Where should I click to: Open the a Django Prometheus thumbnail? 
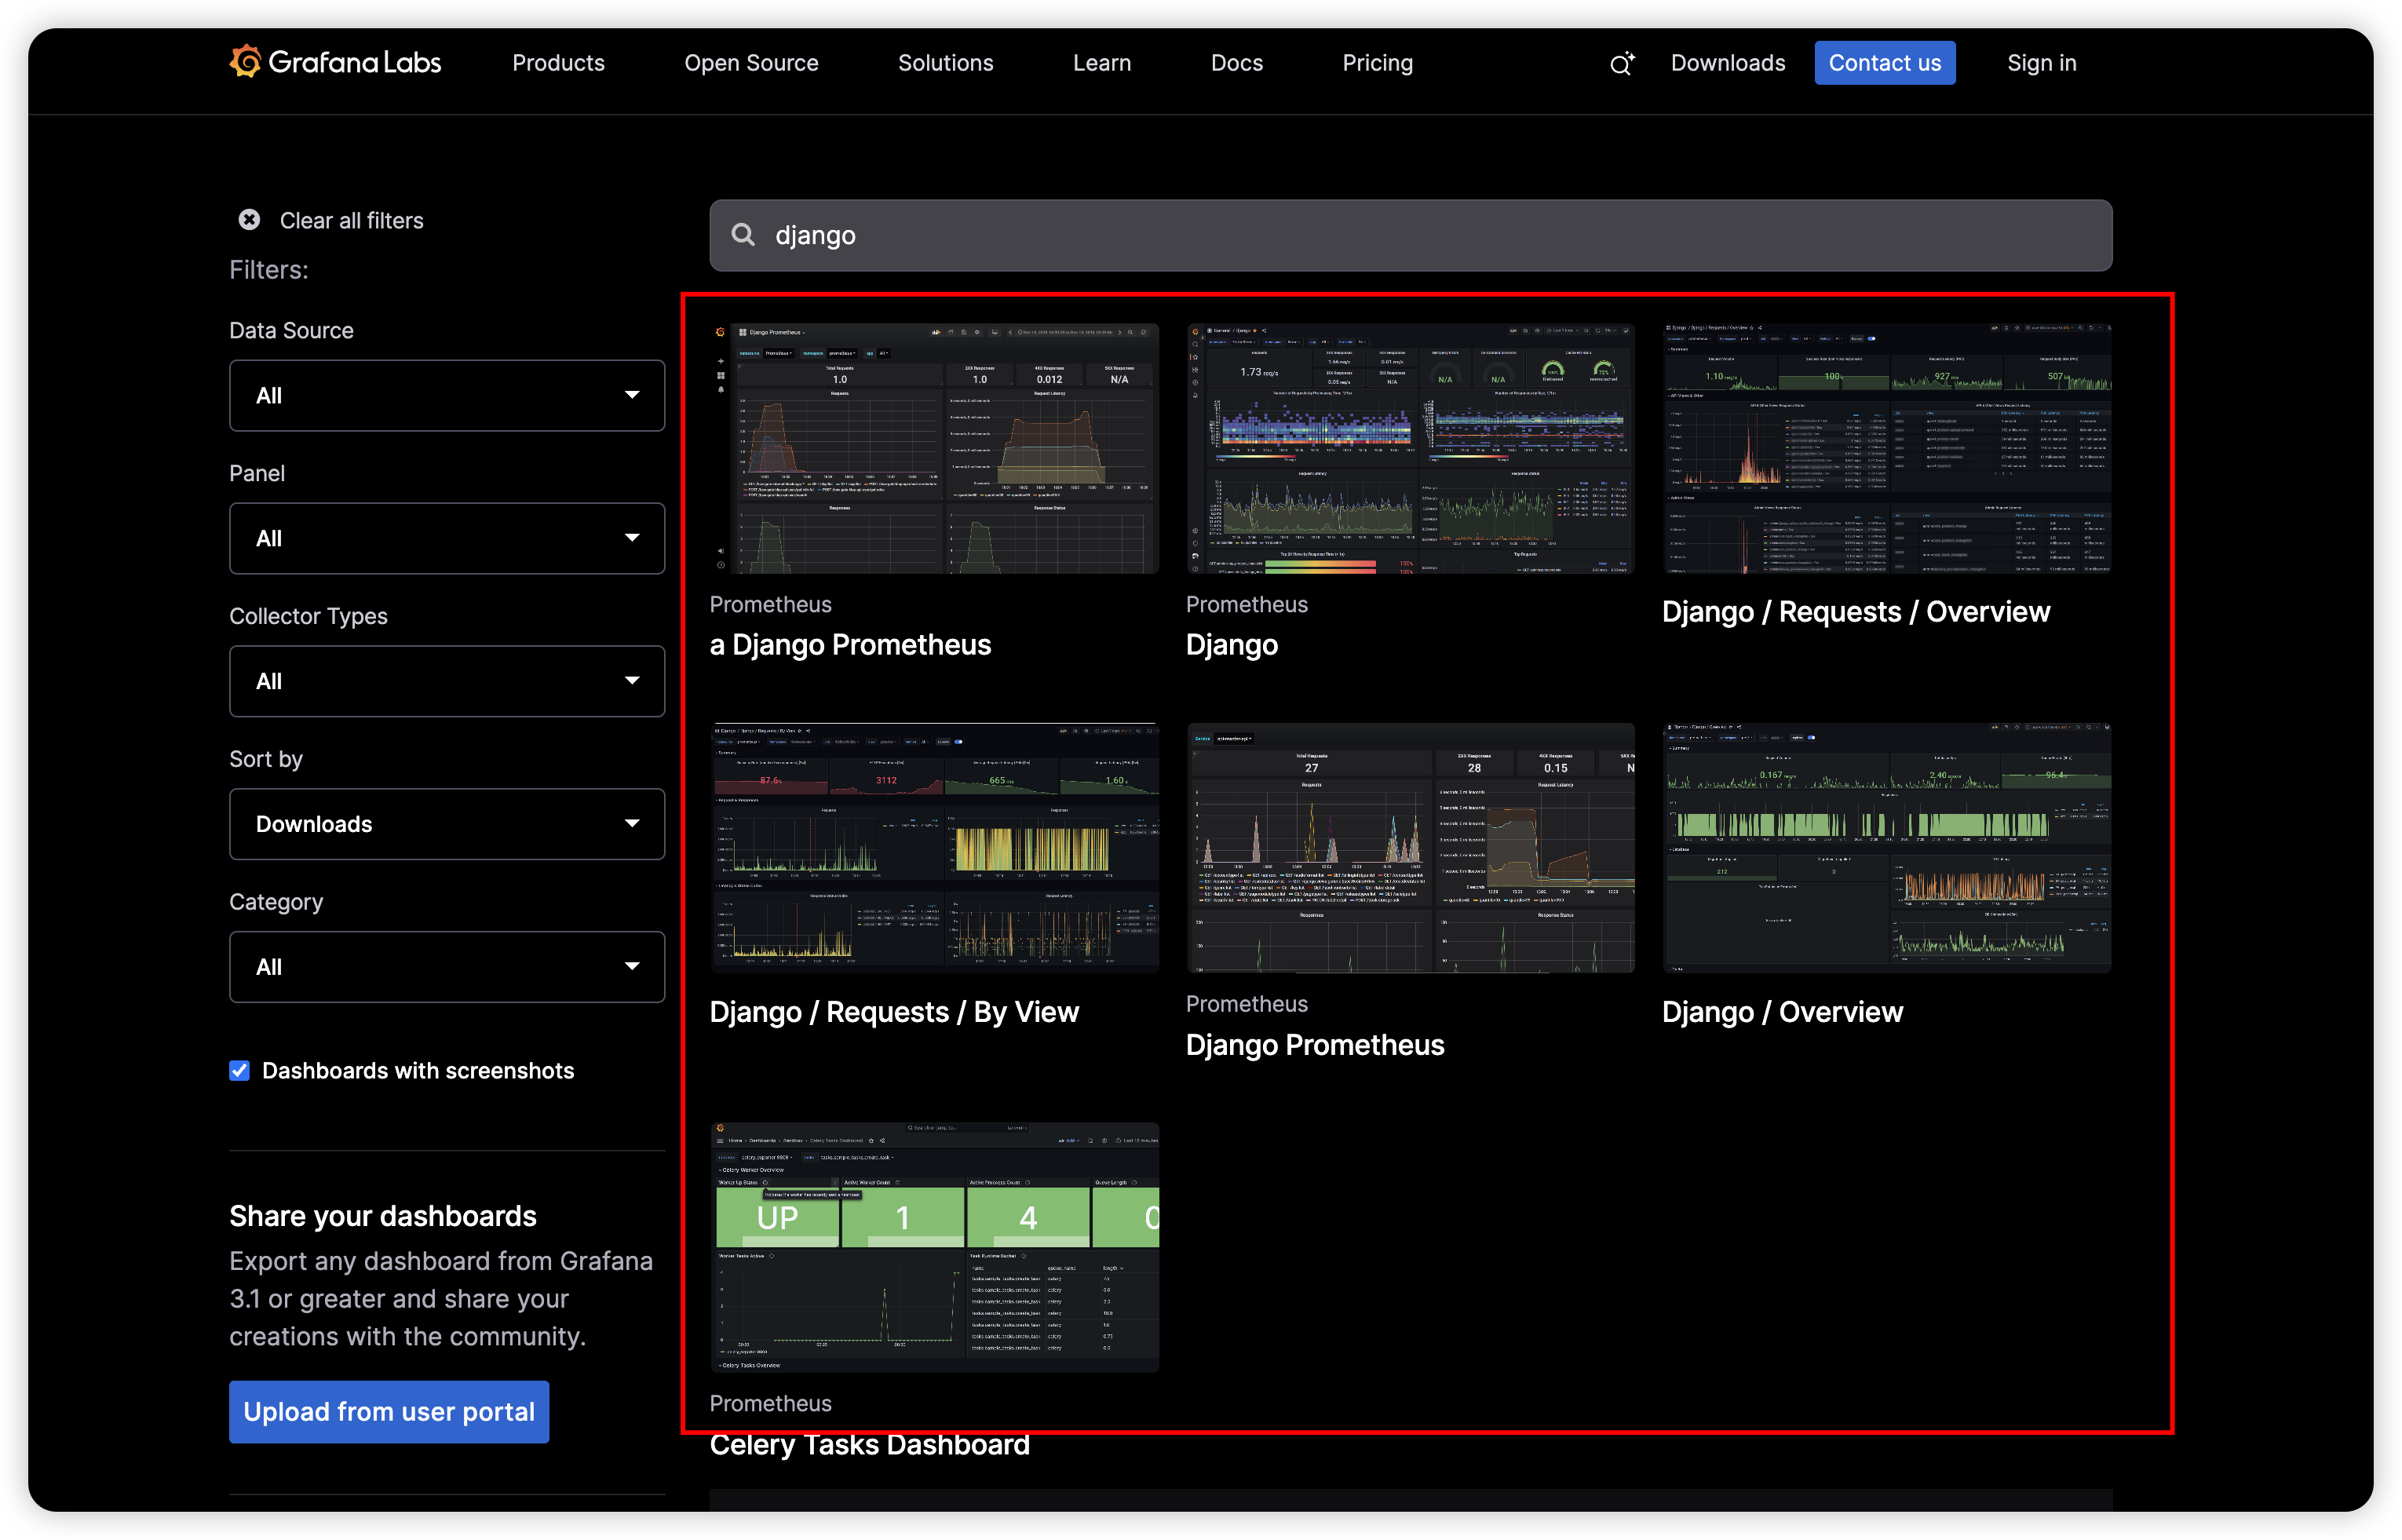[934, 448]
